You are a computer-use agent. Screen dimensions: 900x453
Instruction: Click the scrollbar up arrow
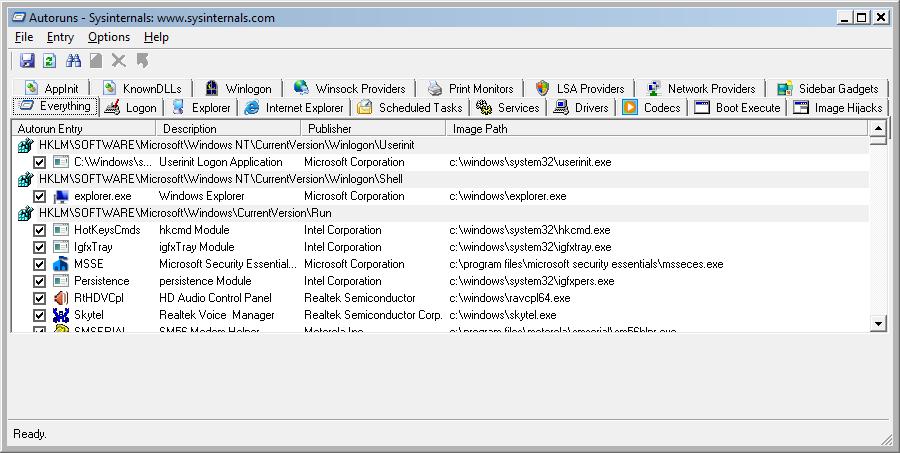coord(878,129)
